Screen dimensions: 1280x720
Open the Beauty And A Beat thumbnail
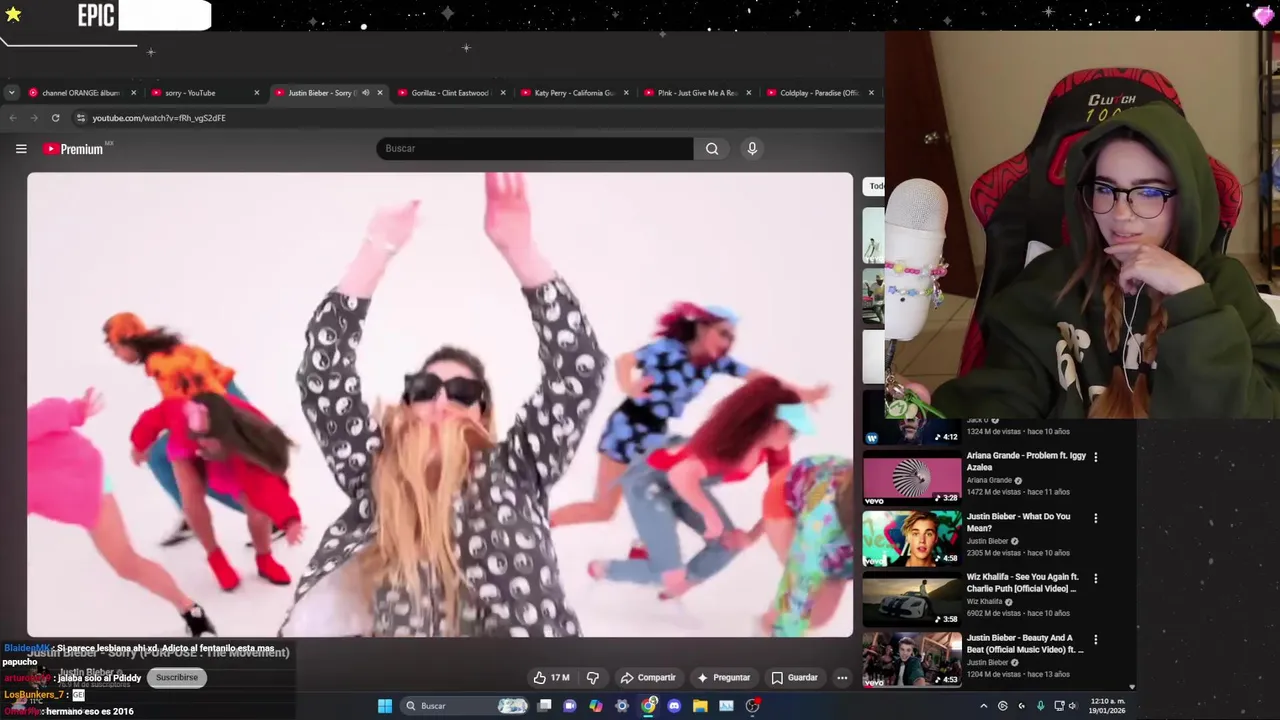[912, 659]
